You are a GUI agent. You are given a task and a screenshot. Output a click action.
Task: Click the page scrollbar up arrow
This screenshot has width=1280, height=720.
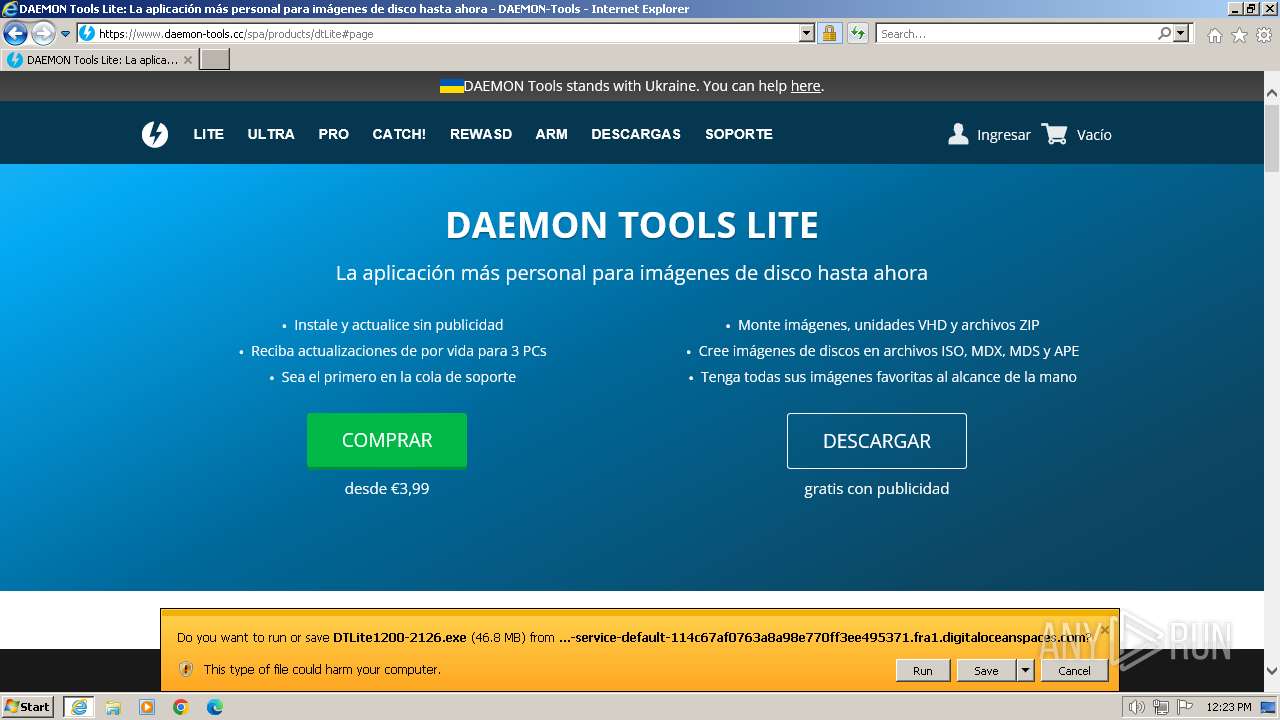click(1272, 93)
